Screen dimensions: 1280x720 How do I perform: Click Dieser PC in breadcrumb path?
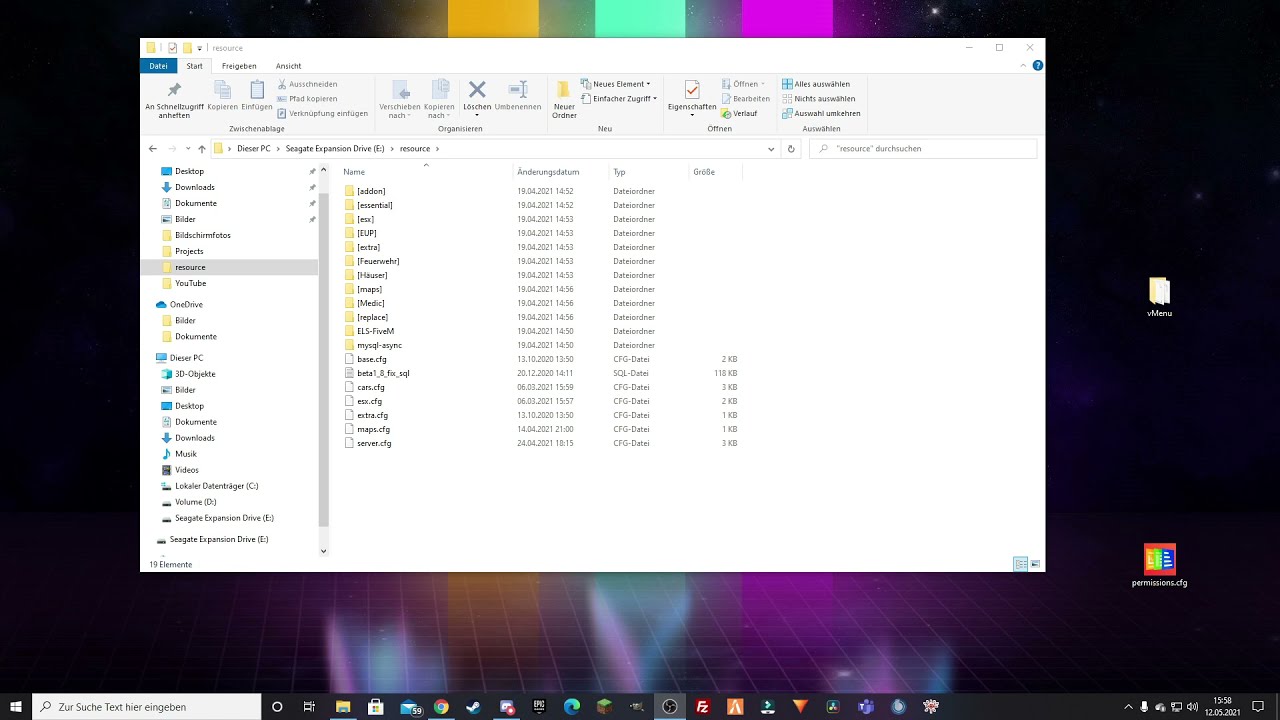pyautogui.click(x=254, y=149)
